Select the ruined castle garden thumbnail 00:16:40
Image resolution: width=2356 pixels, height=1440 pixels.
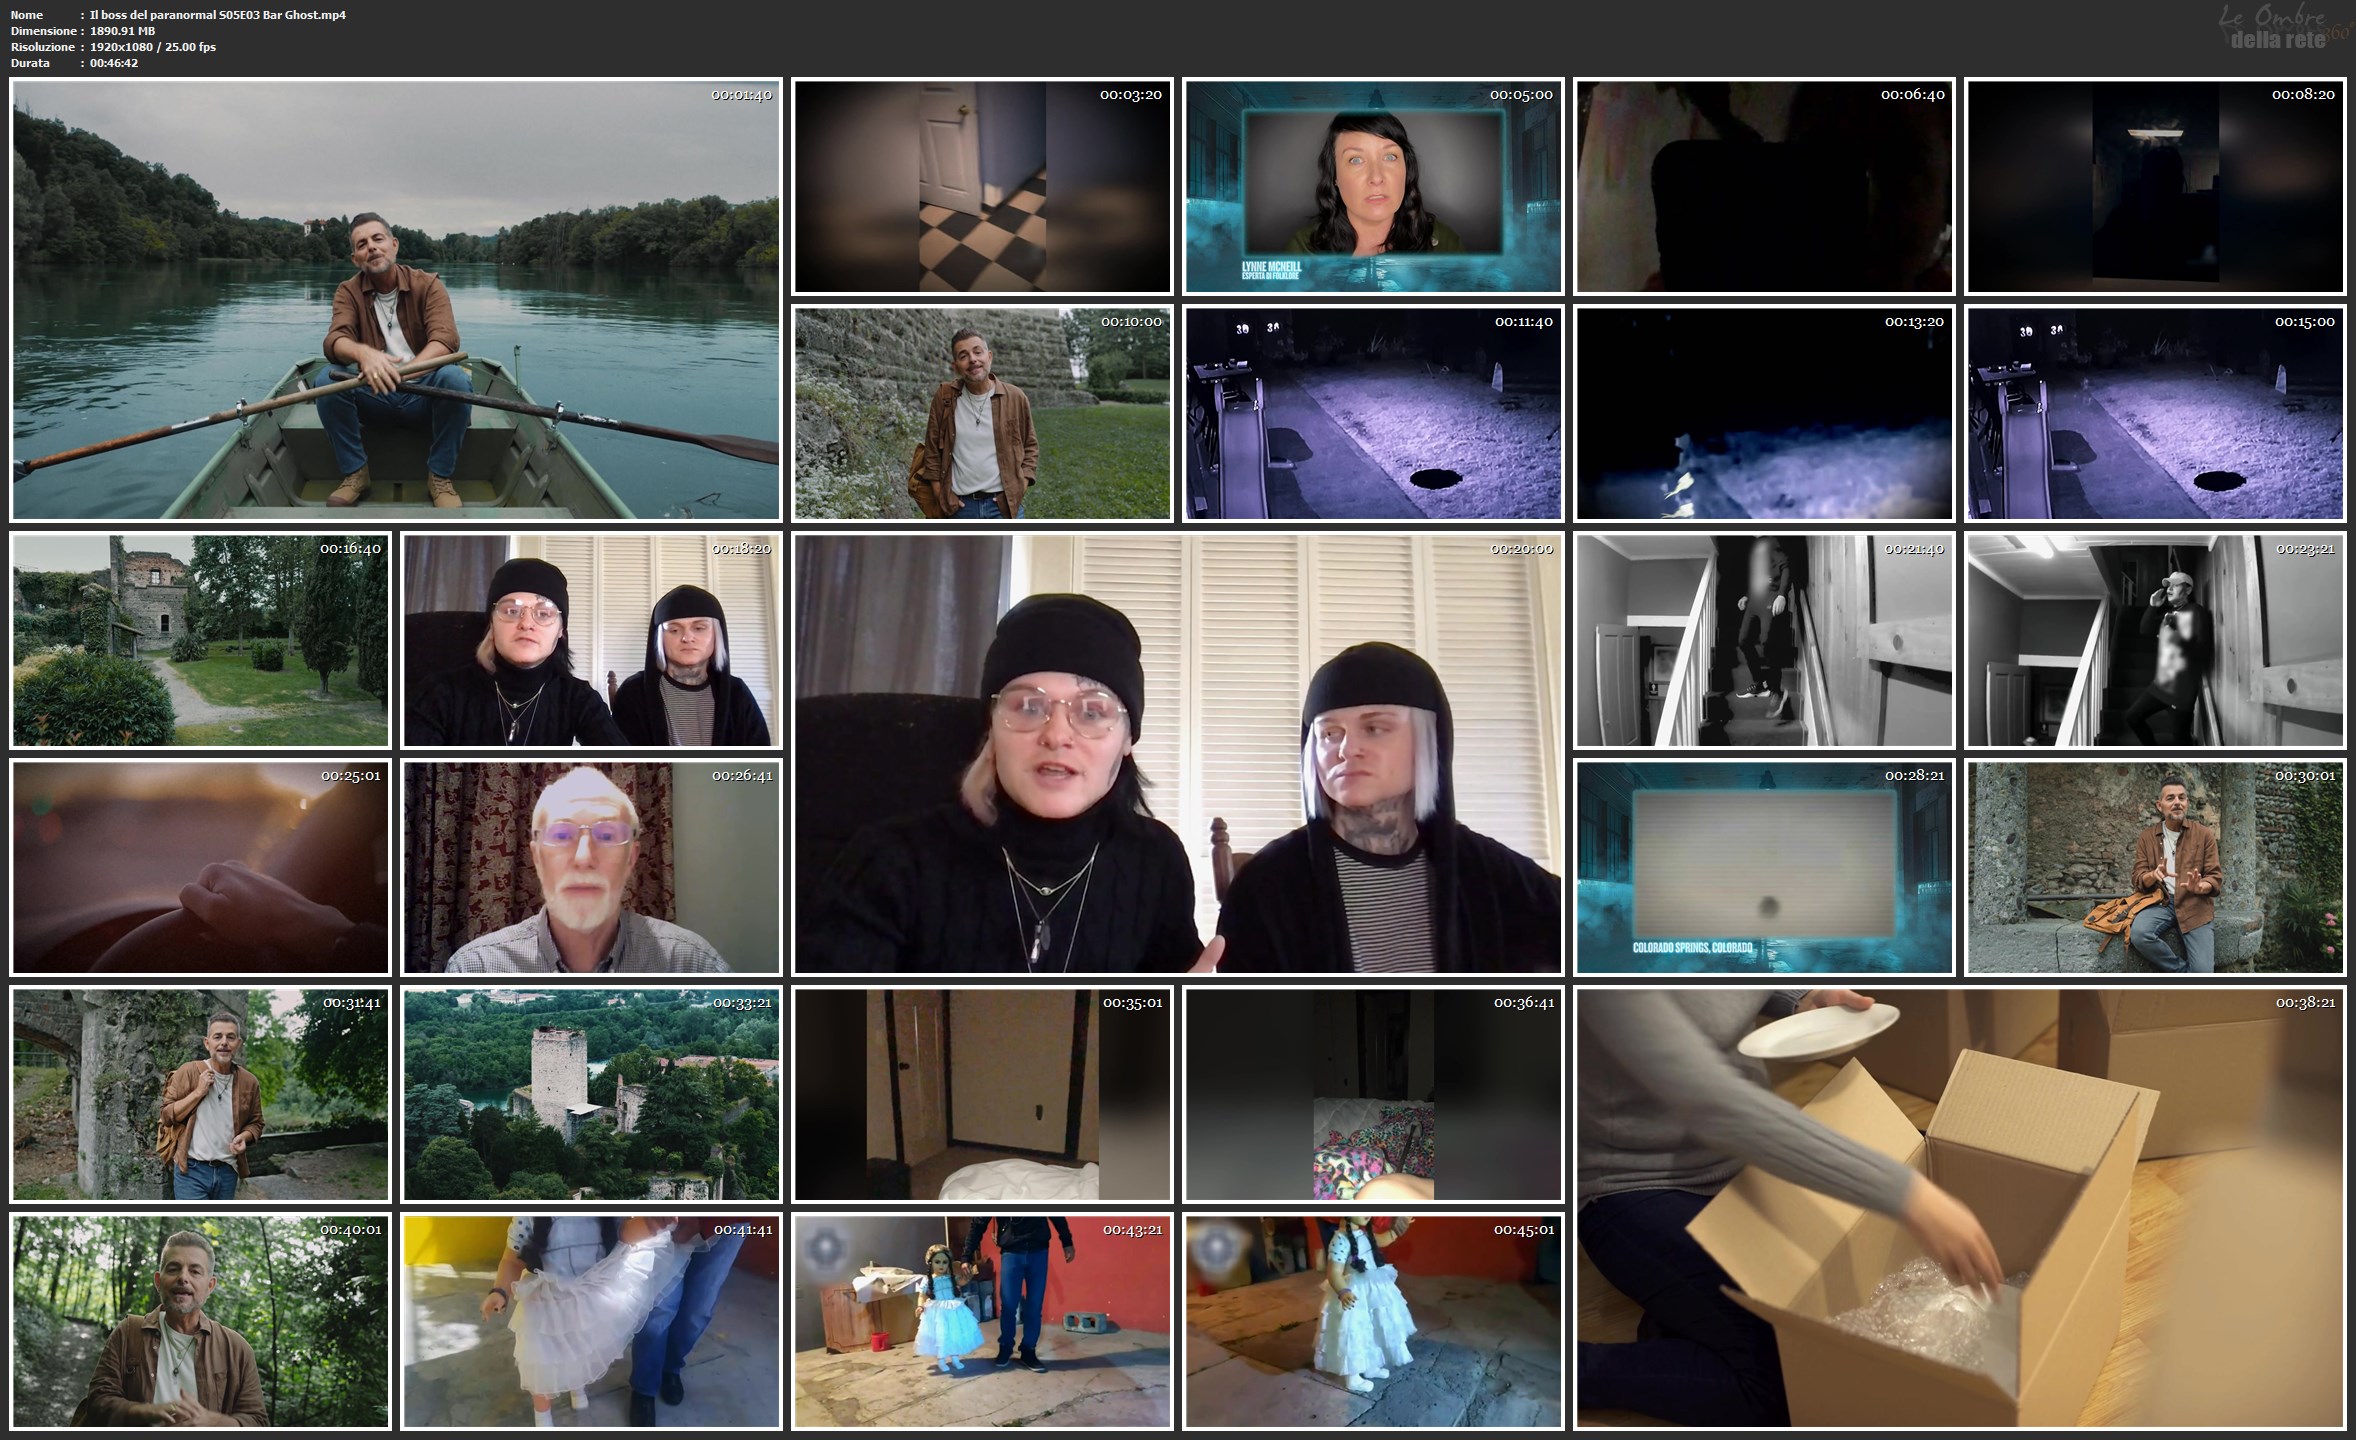coord(199,640)
